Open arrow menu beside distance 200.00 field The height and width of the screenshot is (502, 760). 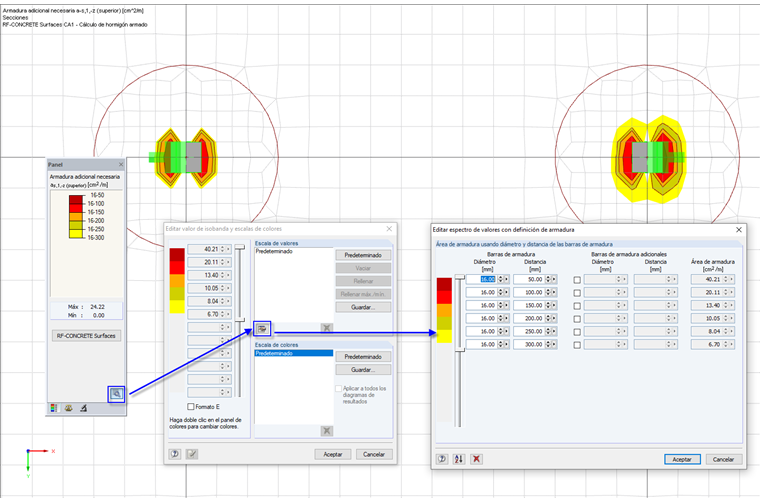click(554, 318)
